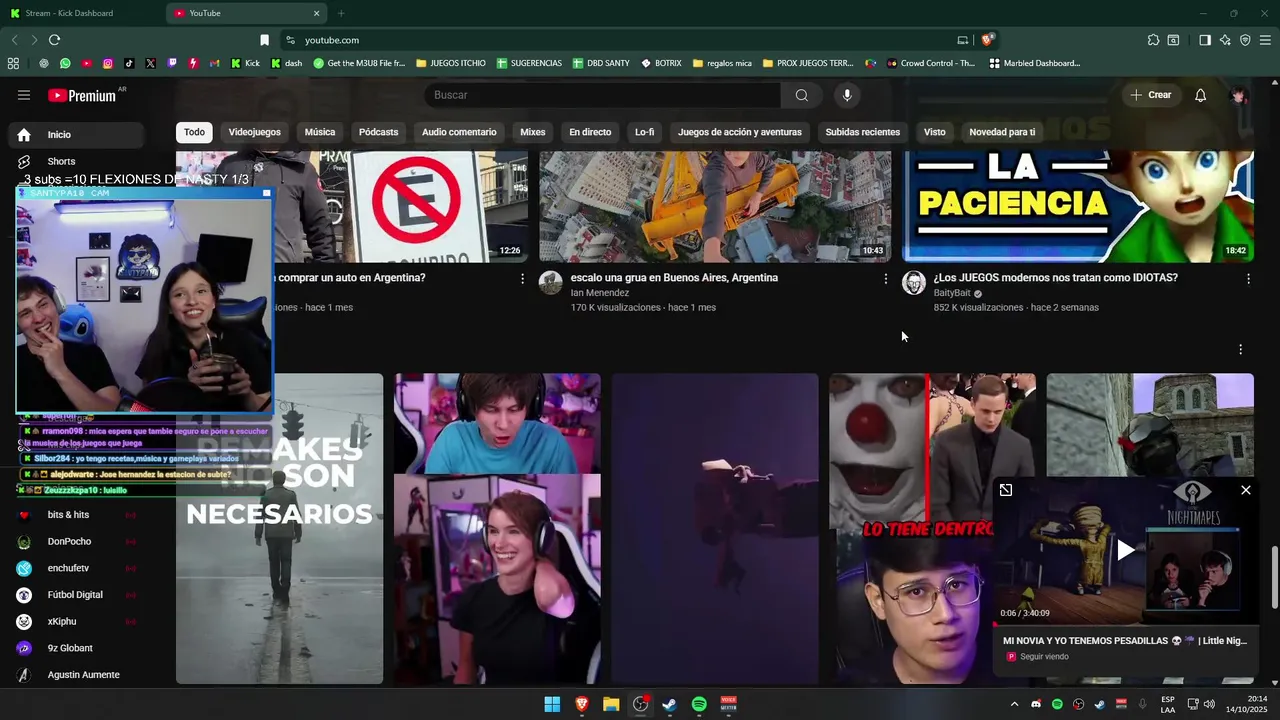Open Gmail bookmark icon

point(214,63)
